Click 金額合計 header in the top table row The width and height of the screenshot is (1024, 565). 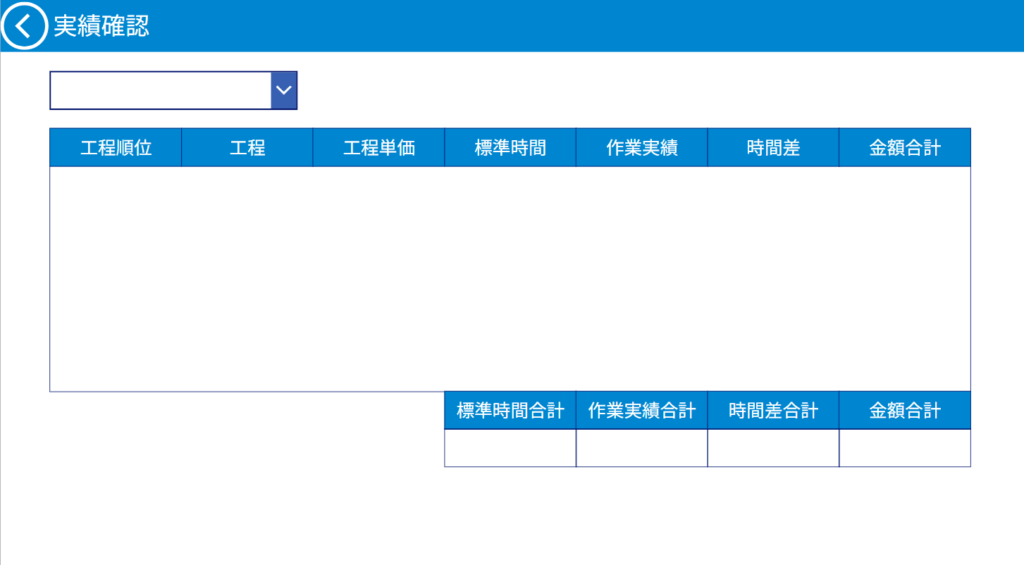click(x=905, y=148)
